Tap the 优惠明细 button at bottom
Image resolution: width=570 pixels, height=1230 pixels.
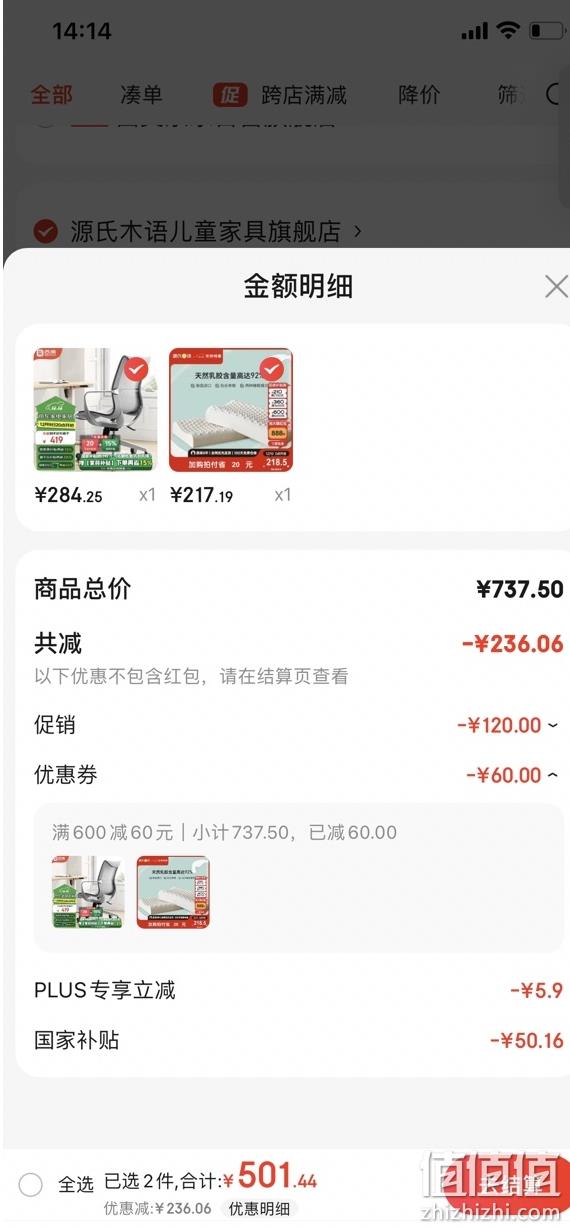(x=259, y=1208)
